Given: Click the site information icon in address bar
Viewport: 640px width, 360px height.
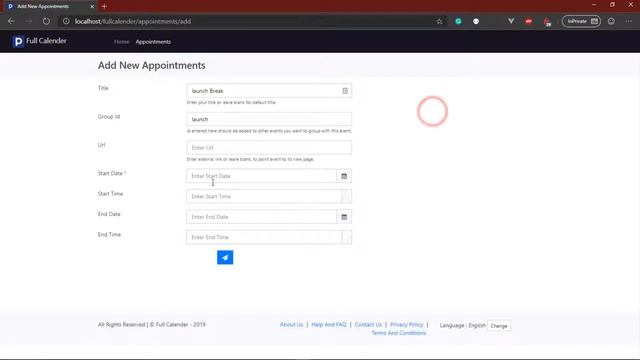Looking at the screenshot, I should click(x=66, y=21).
